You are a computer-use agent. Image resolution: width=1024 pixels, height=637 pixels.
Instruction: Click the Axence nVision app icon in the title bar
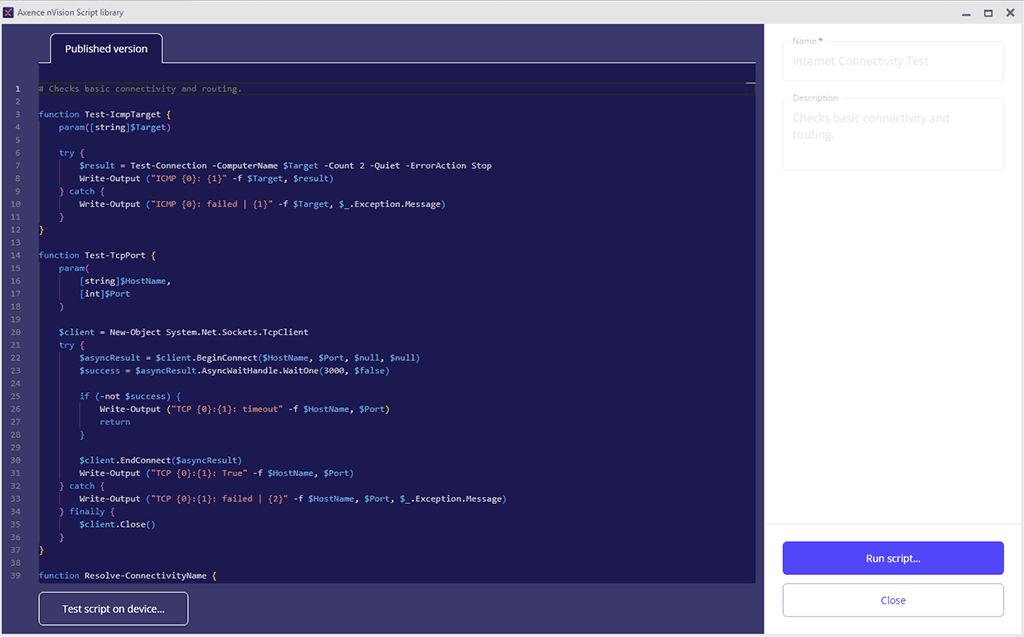click(x=8, y=12)
